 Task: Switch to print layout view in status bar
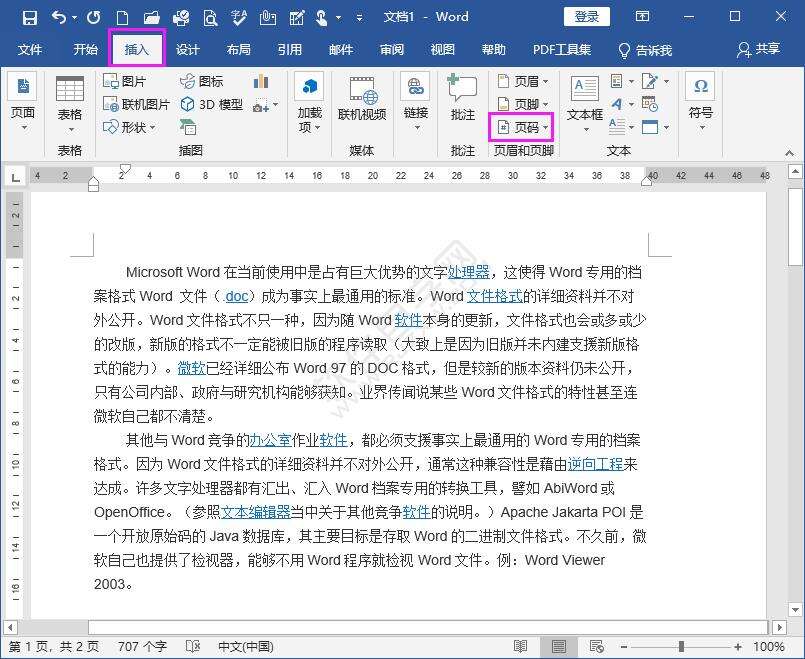pos(559,646)
